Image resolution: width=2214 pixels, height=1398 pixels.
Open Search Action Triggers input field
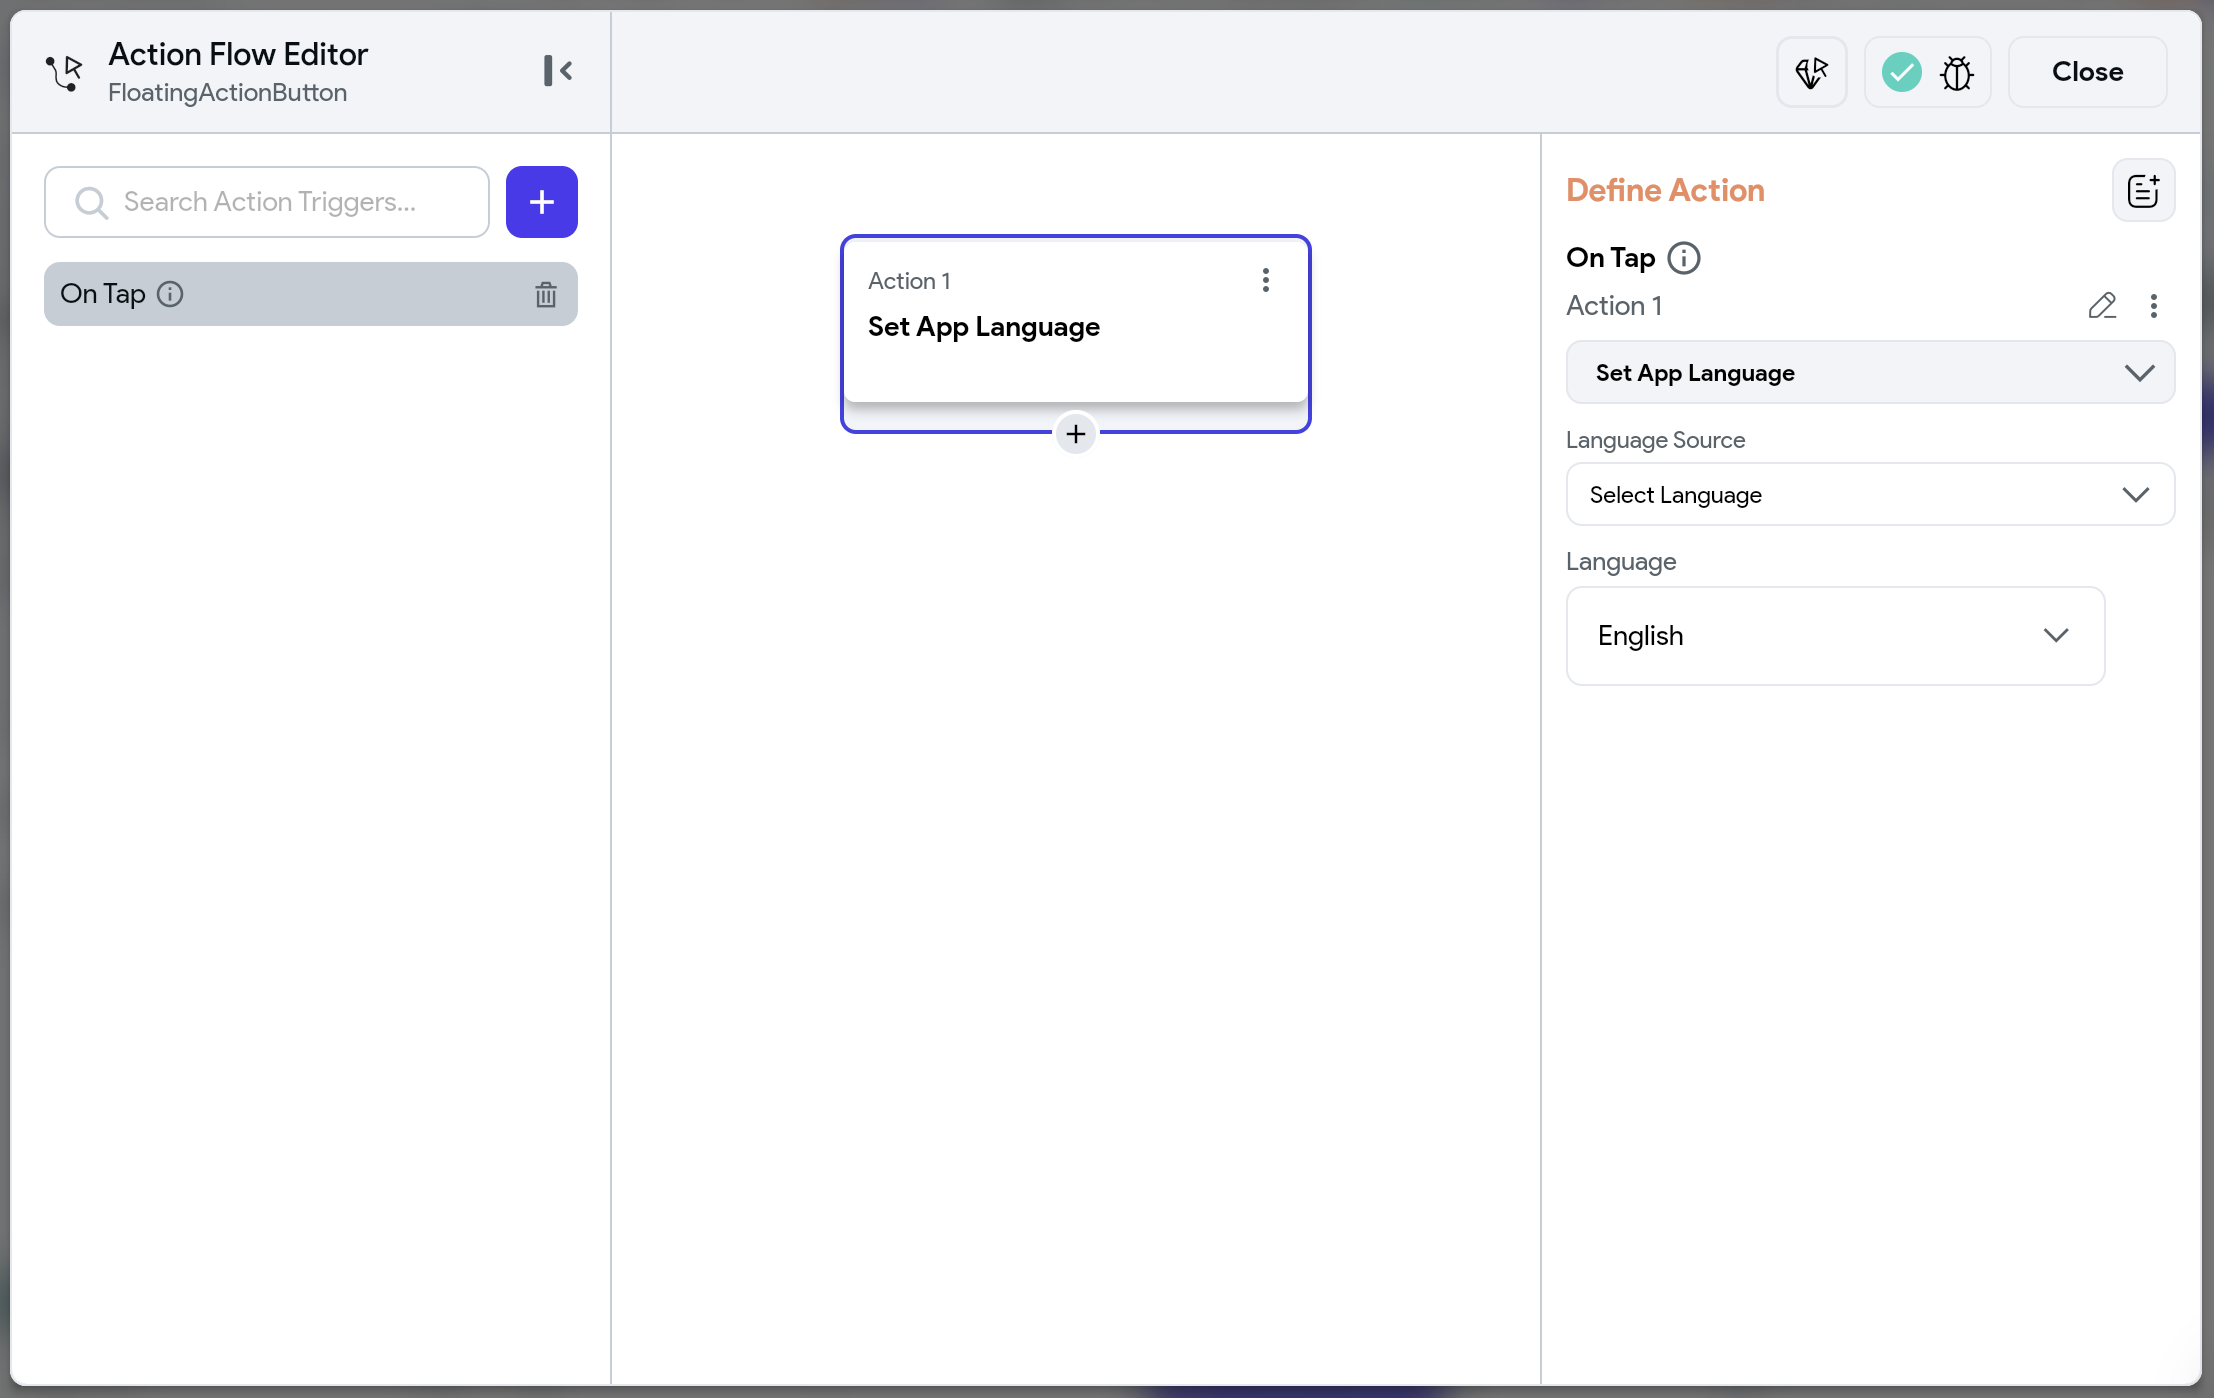click(x=267, y=201)
